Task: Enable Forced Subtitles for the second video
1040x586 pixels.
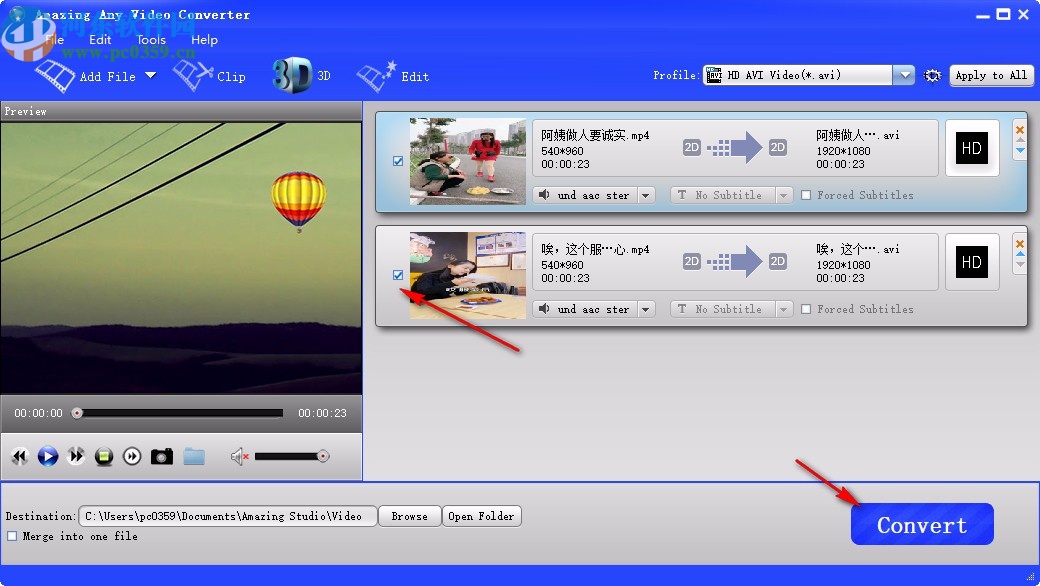Action: [x=805, y=309]
